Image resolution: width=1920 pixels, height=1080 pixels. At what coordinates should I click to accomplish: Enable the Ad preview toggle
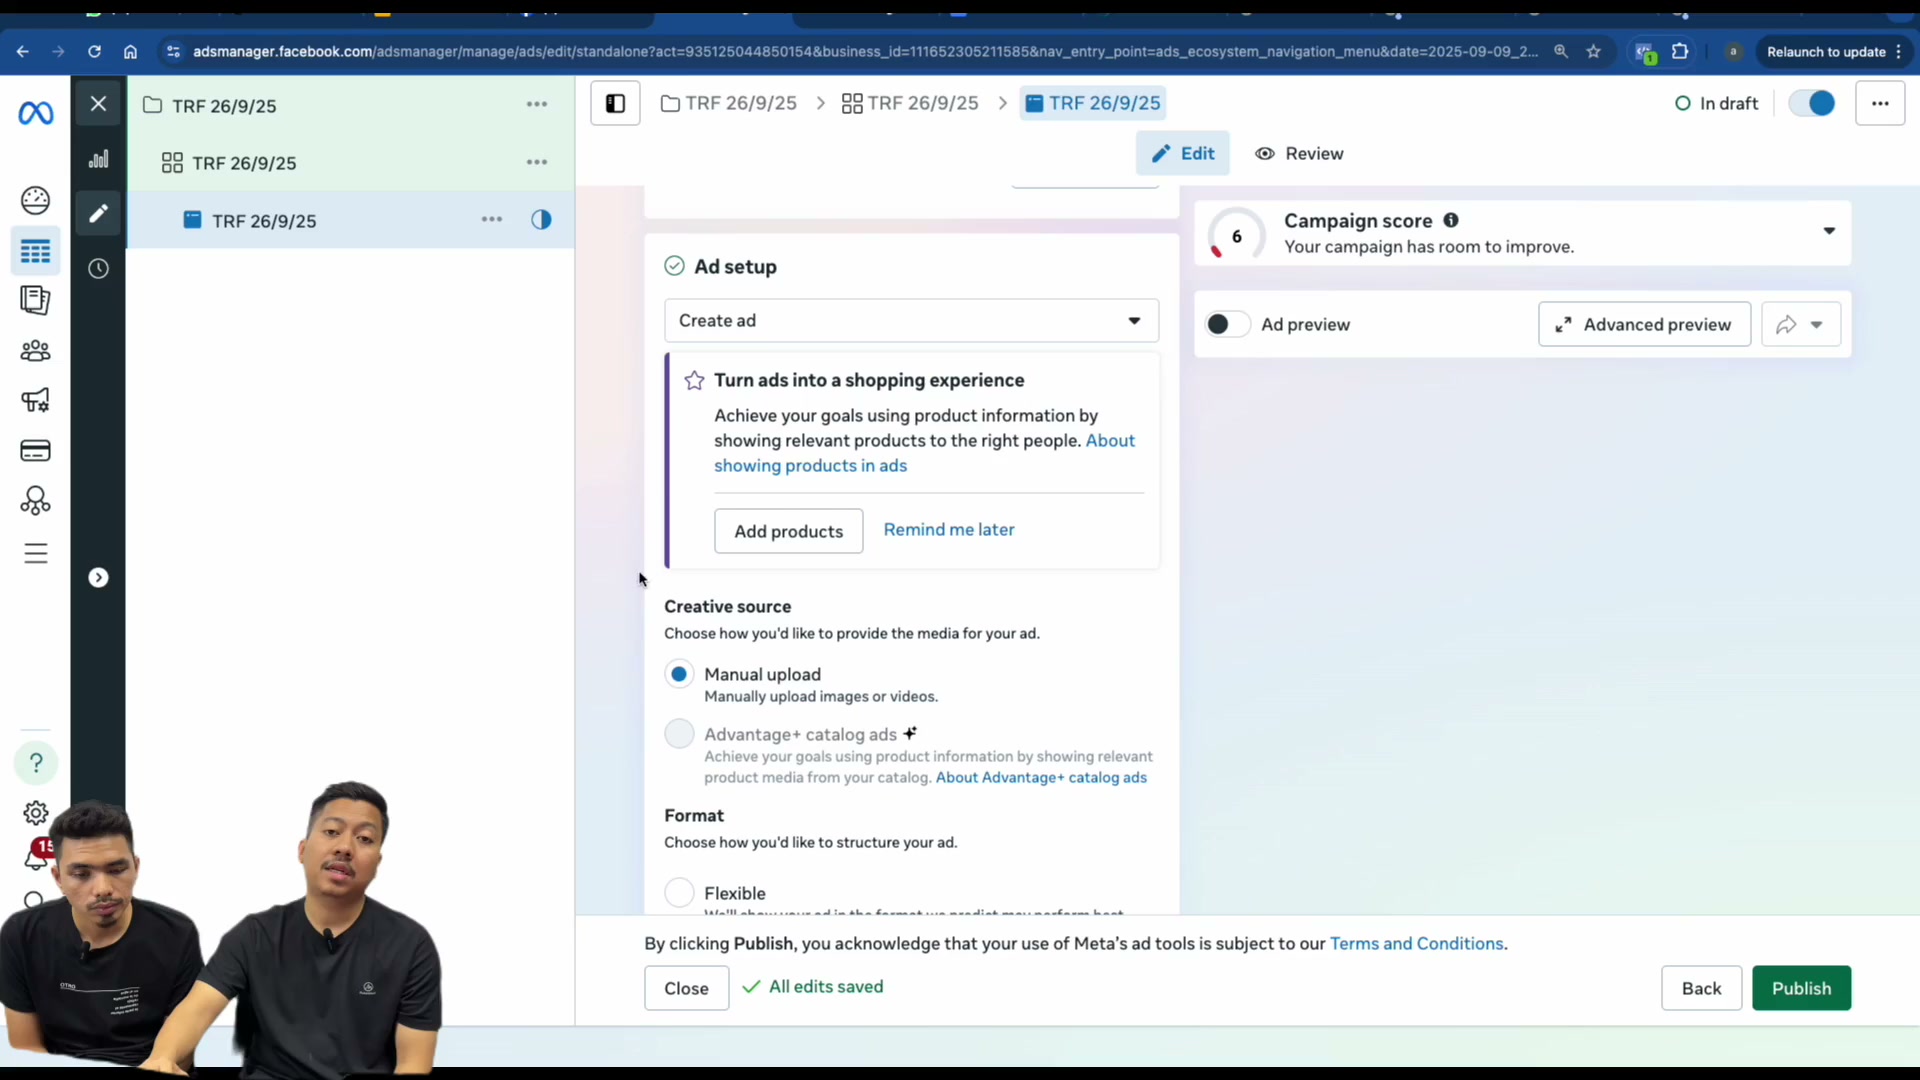tap(1227, 324)
